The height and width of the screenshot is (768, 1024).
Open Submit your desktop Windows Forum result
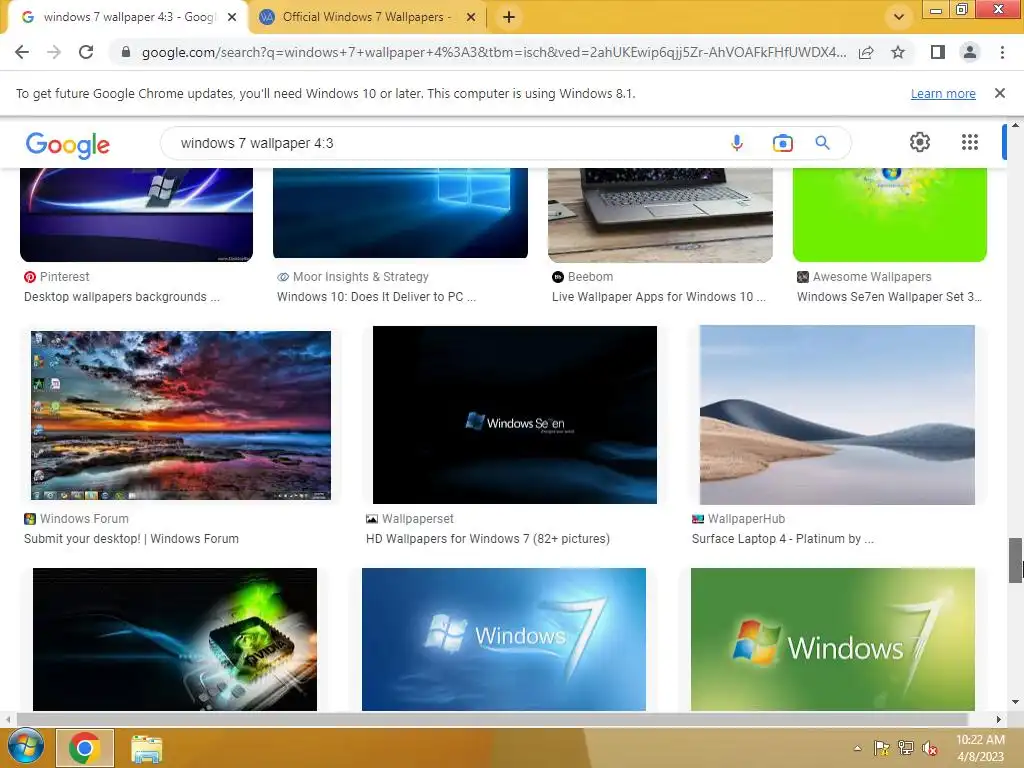[131, 539]
